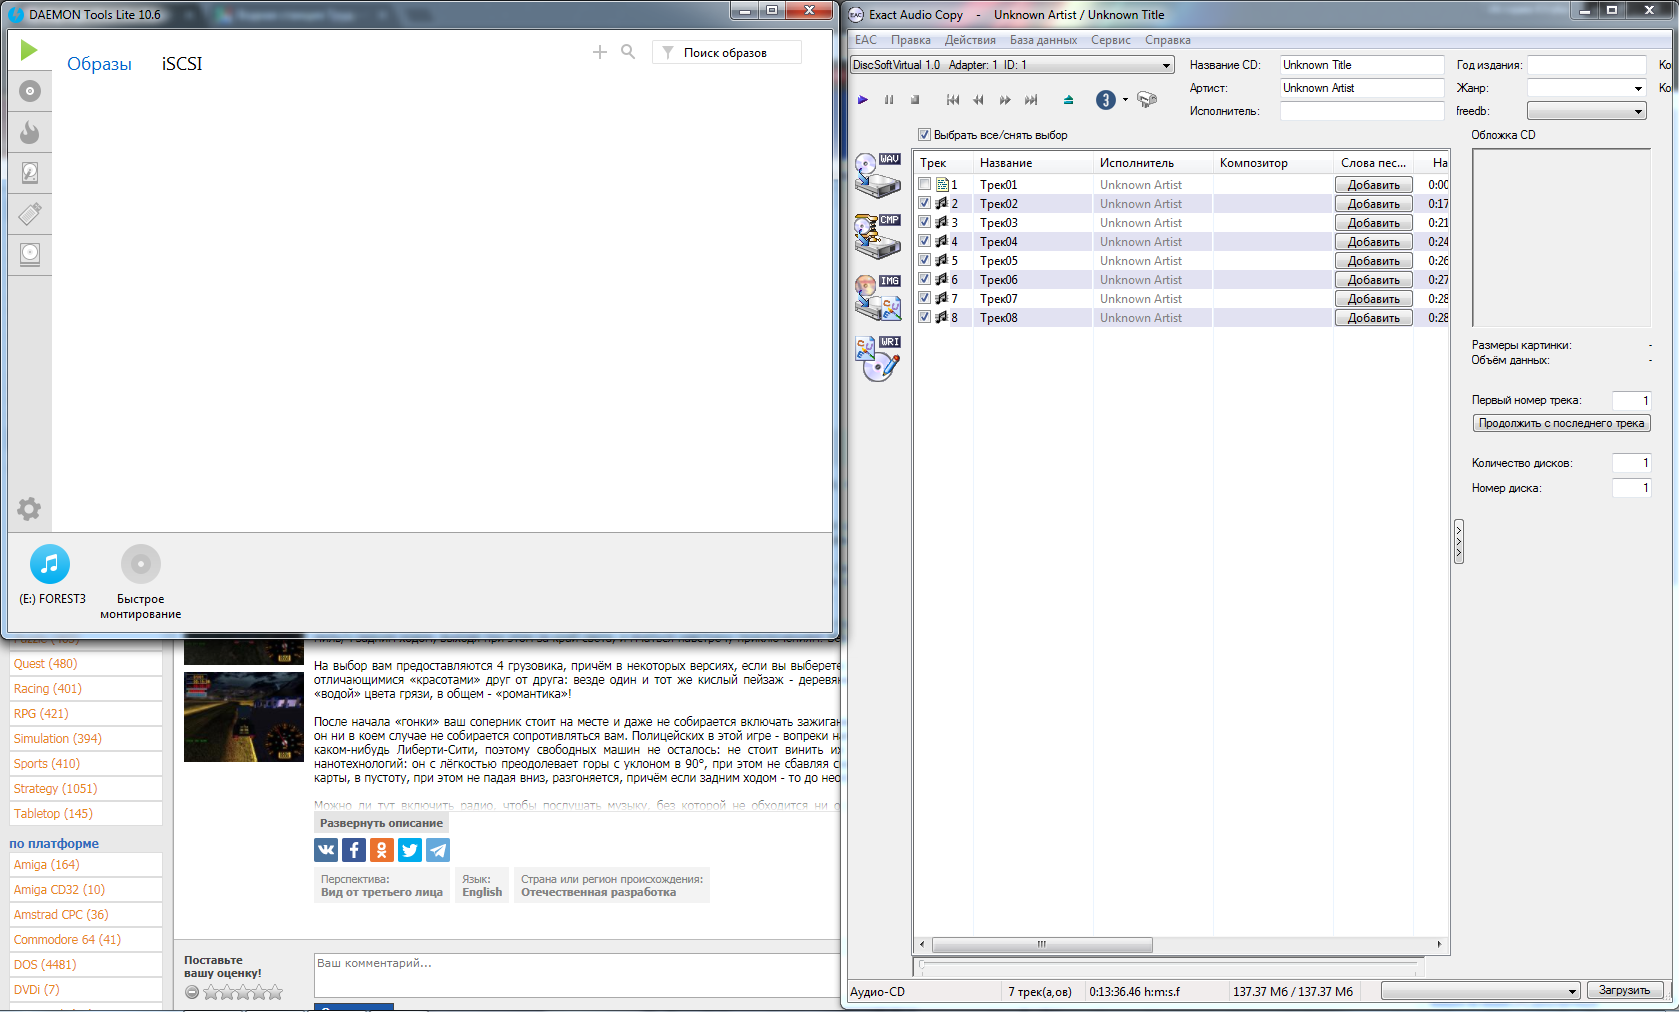Uncheck the checkbox for Трек06
Viewport: 1679px width, 1012px height.
tap(925, 279)
